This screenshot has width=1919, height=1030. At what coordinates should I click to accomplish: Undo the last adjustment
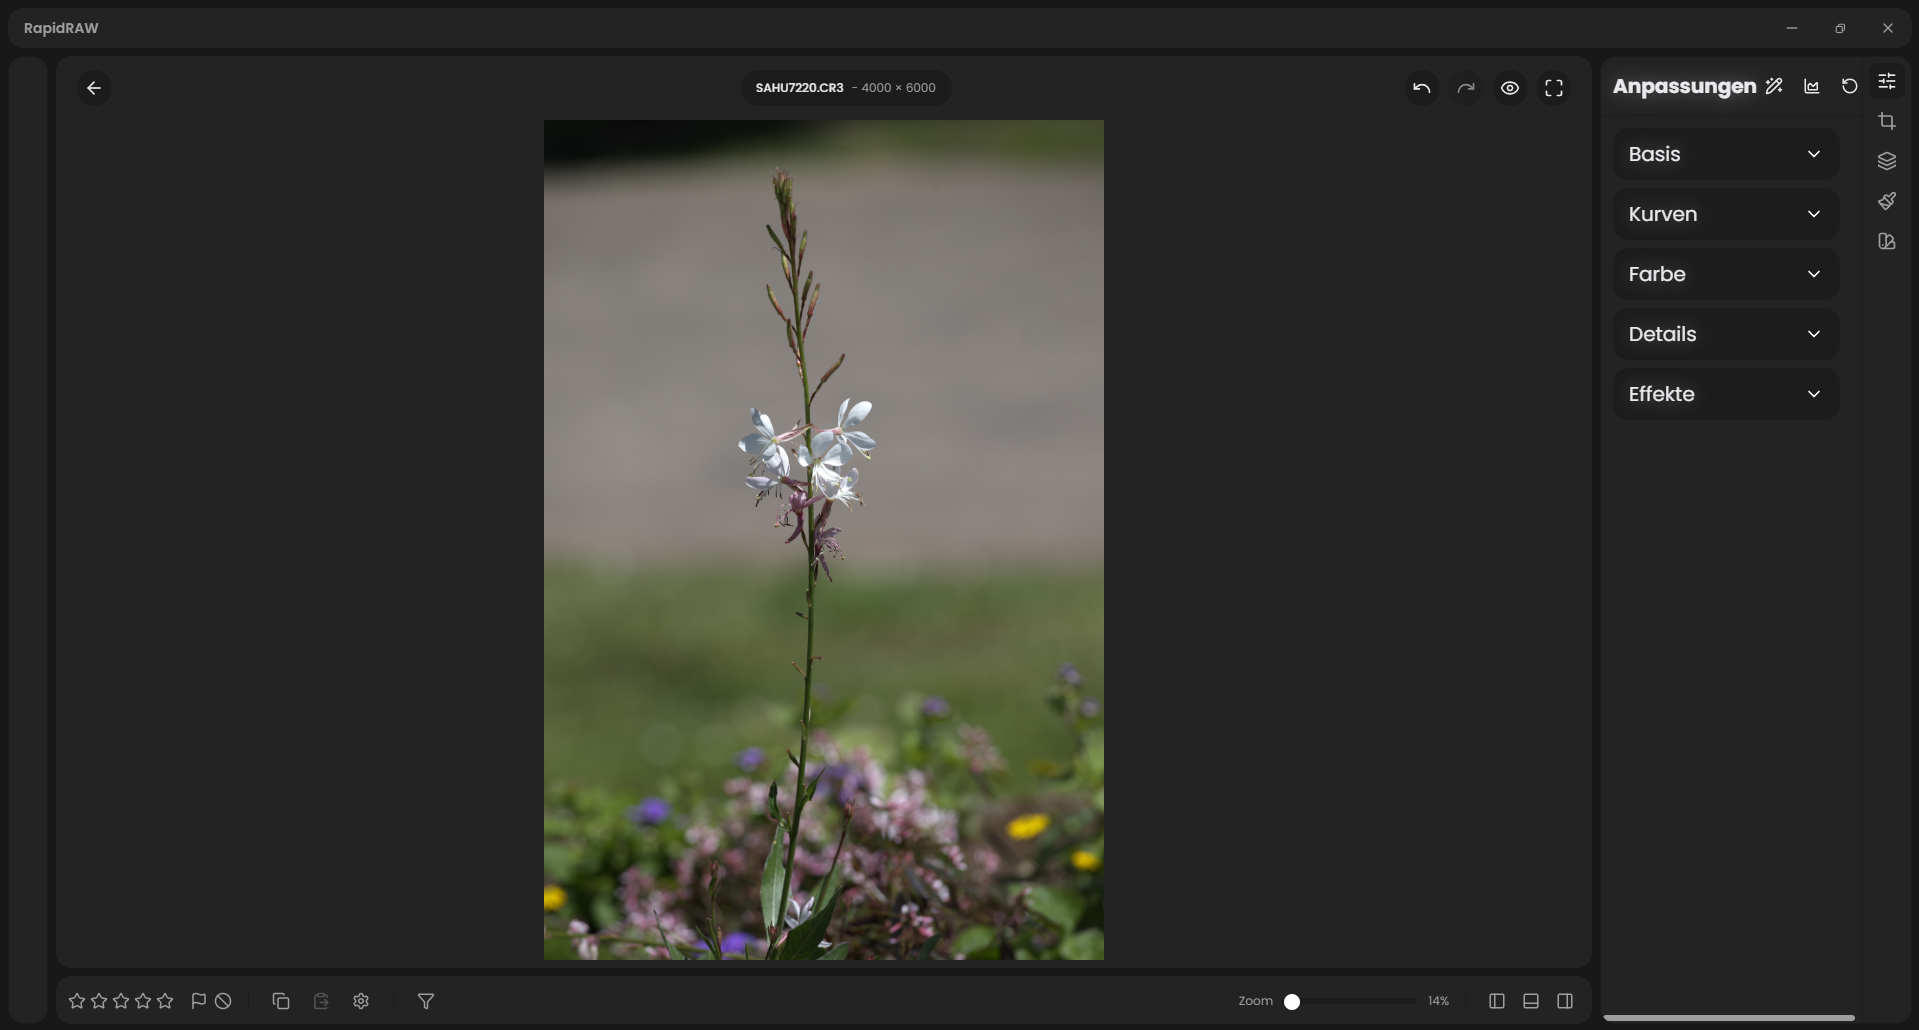1421,88
